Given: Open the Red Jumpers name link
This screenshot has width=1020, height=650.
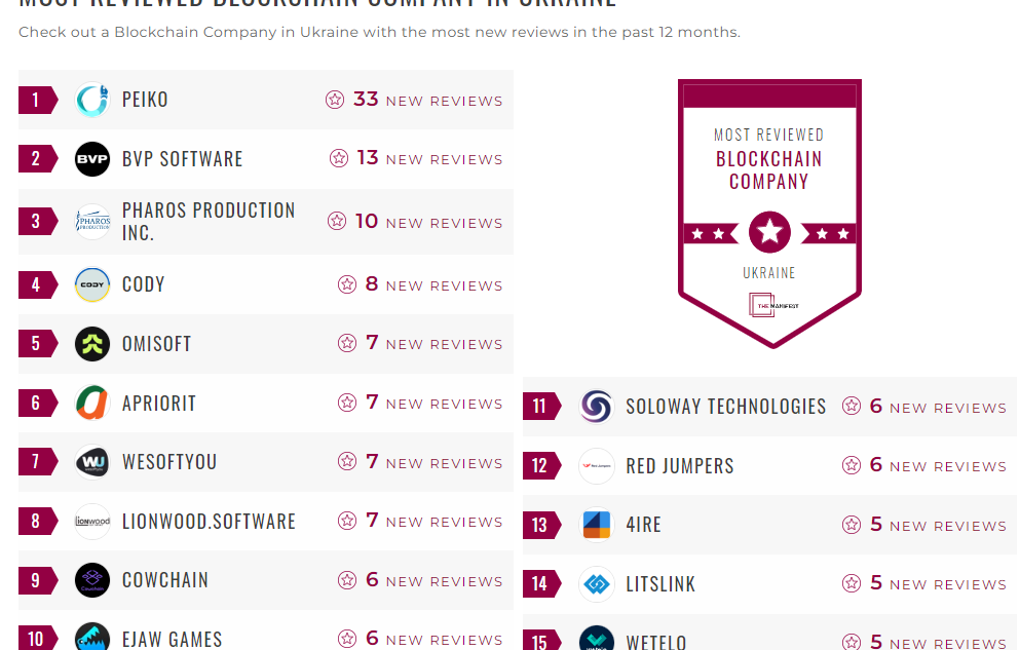Looking at the screenshot, I should (x=680, y=466).
